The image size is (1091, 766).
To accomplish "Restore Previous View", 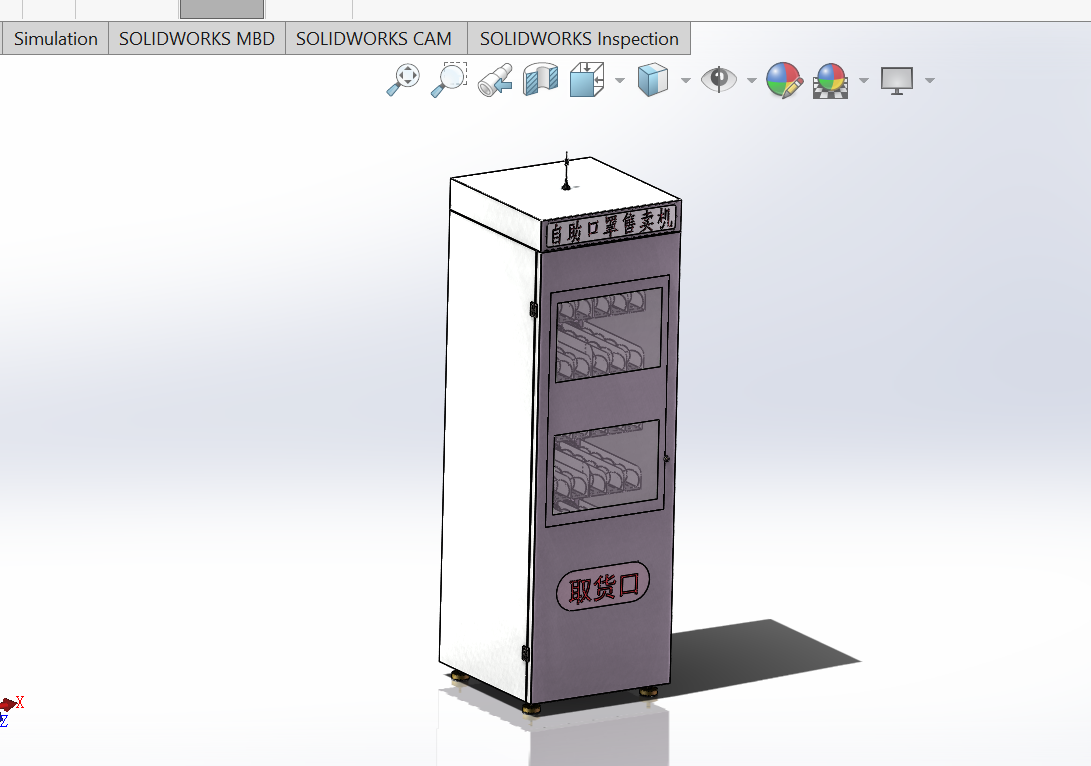I will tap(495, 80).
